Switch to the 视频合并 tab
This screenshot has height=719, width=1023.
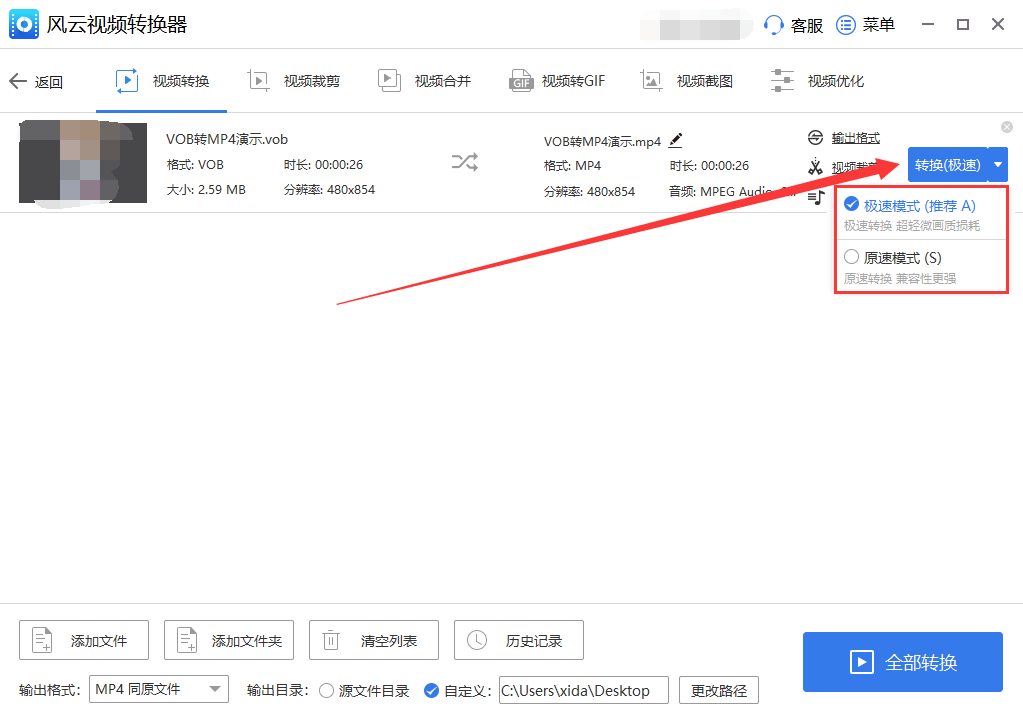[424, 80]
